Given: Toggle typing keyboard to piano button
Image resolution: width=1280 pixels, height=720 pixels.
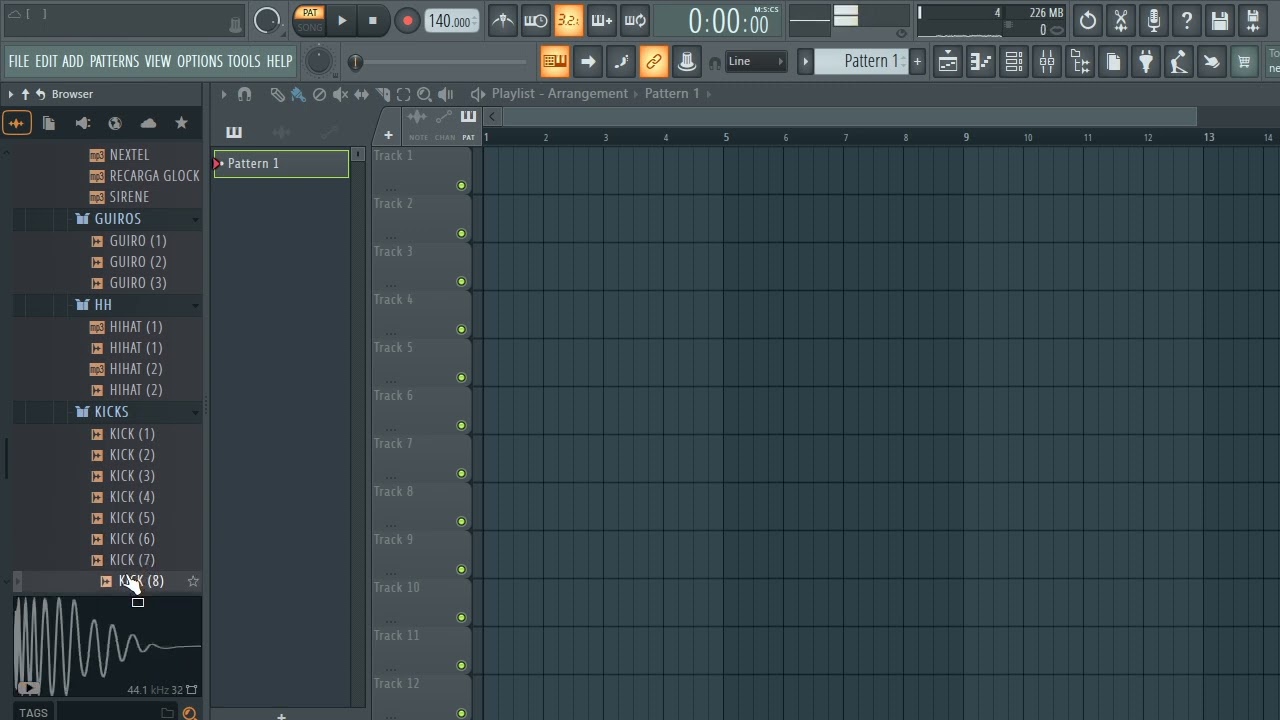Looking at the screenshot, I should tap(555, 62).
